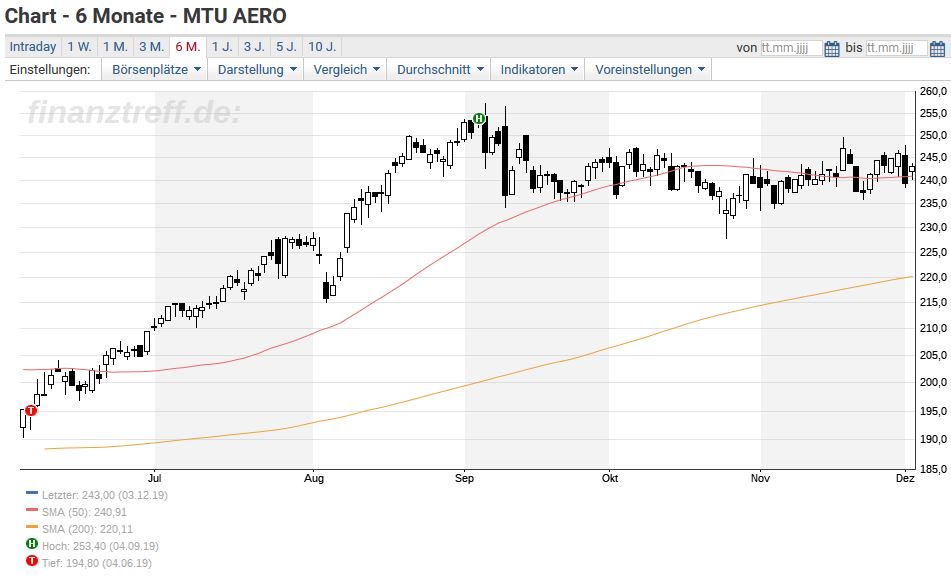This screenshot has width=951, height=578.
Task: Click 'SMA (200): 220,11' legend text
Action: (87, 529)
